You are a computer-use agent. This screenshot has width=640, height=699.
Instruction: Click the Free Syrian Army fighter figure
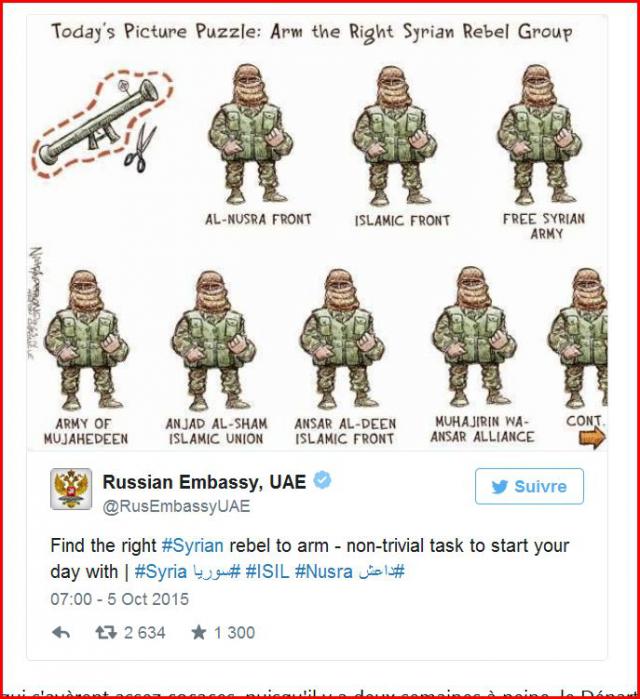[539, 134]
